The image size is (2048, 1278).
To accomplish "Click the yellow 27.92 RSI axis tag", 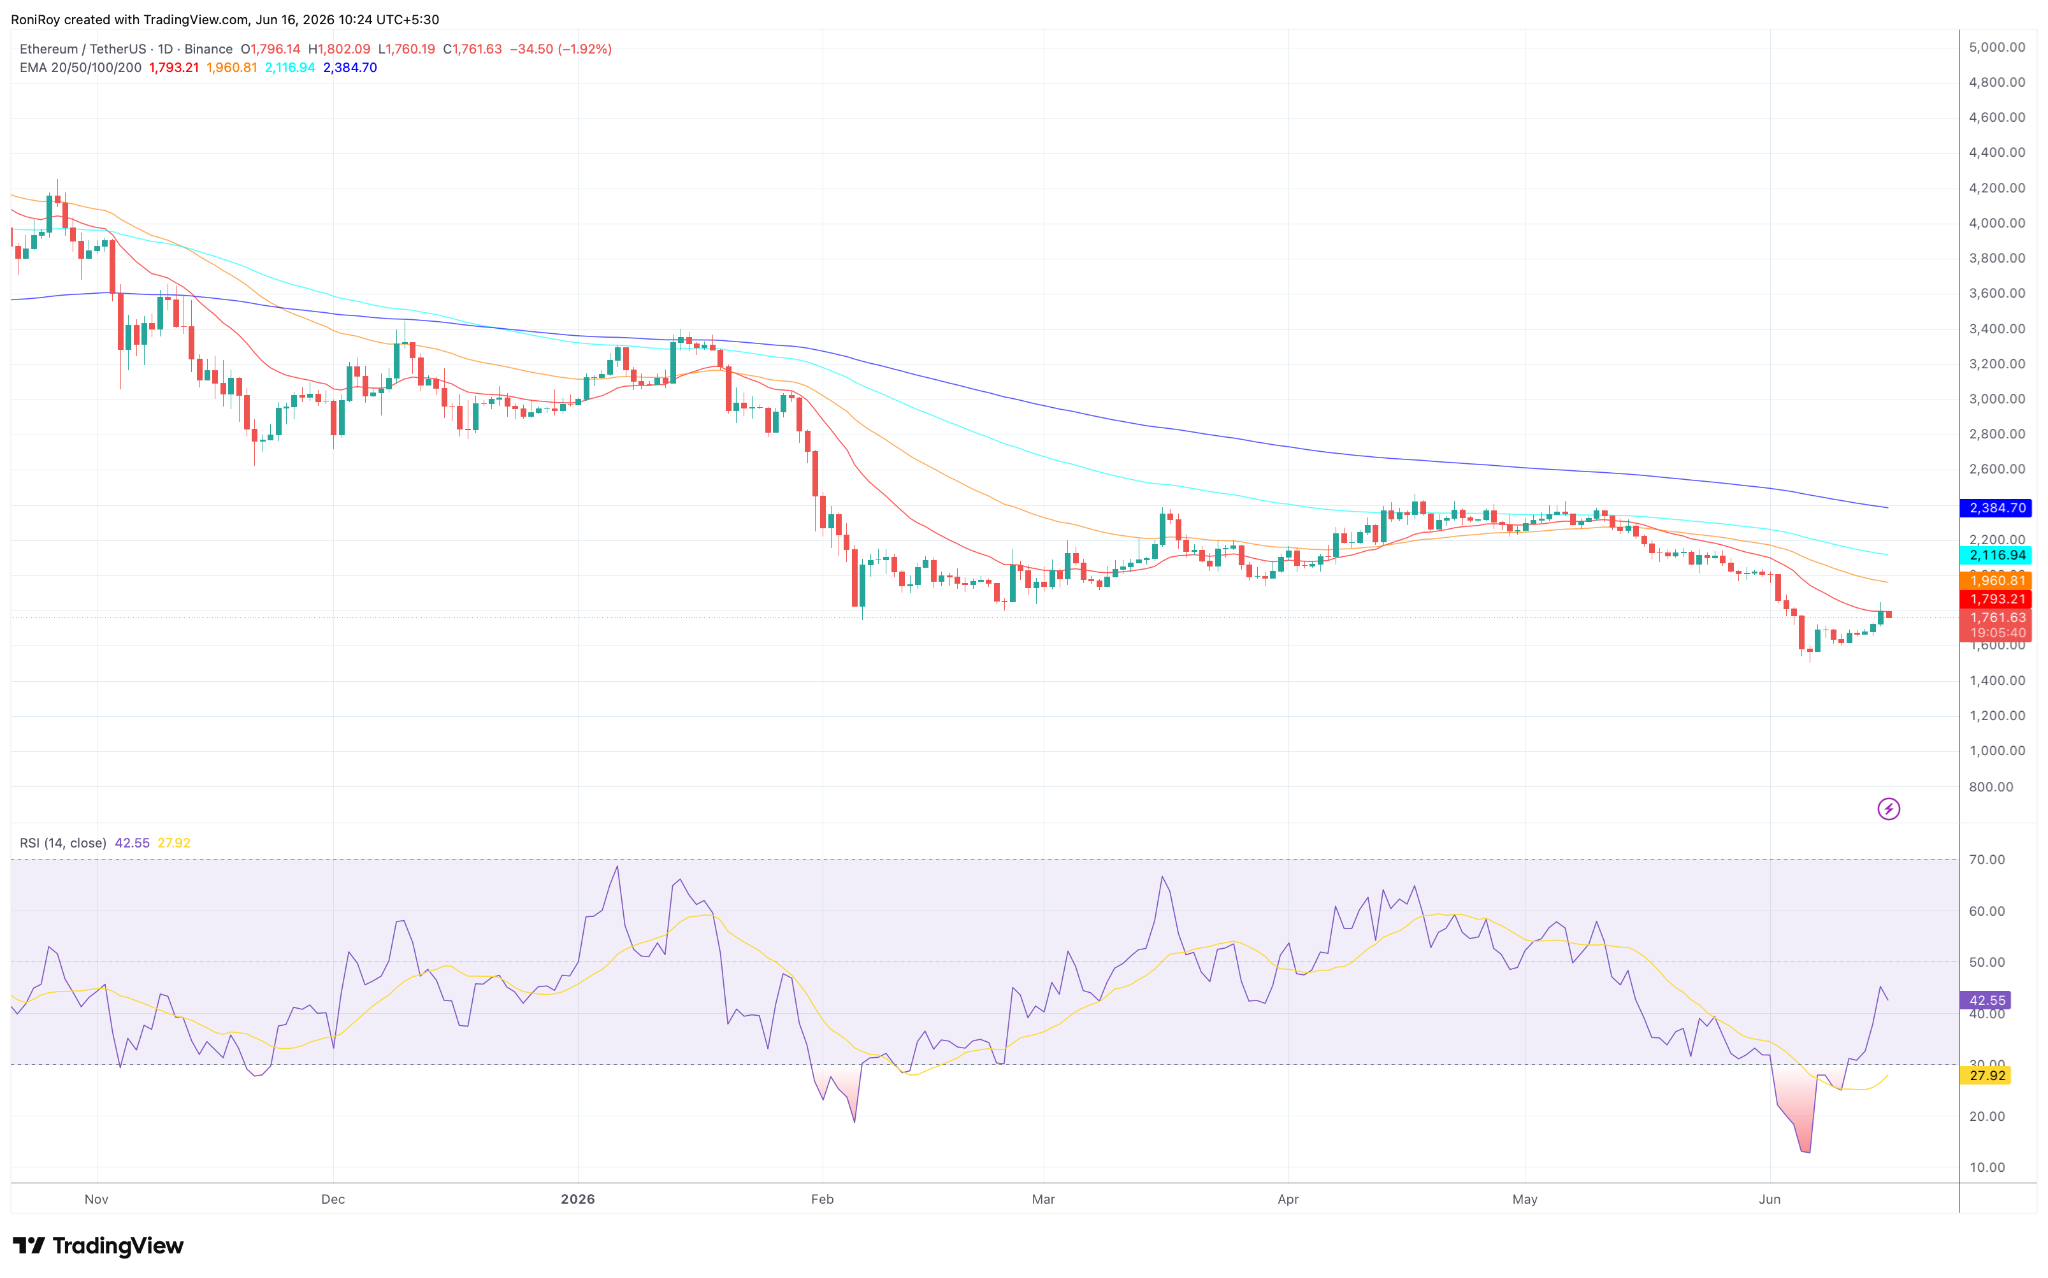I will [1986, 1076].
